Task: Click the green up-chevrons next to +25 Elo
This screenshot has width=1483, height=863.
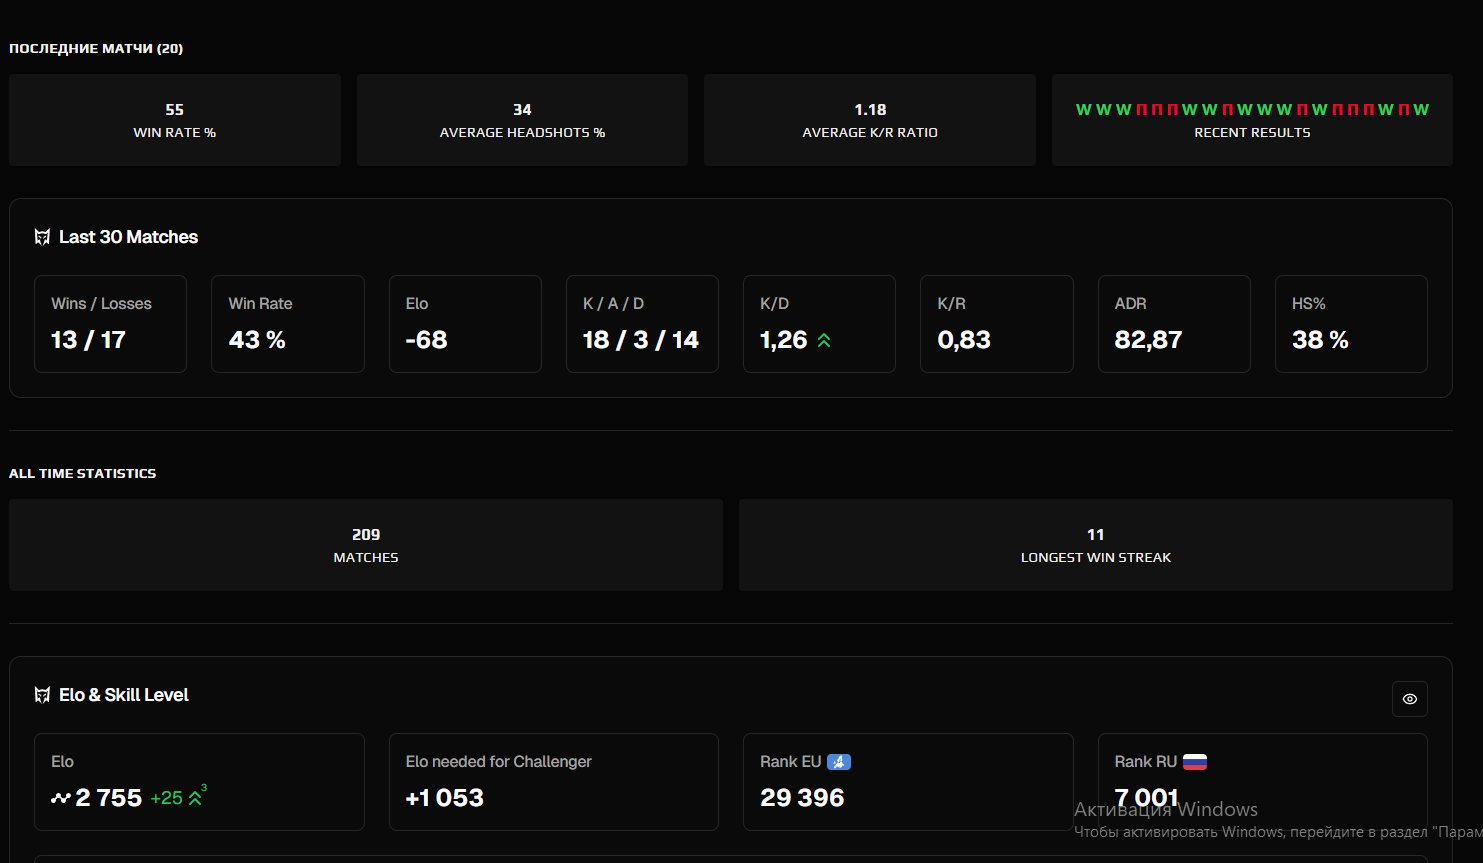Action: point(195,798)
